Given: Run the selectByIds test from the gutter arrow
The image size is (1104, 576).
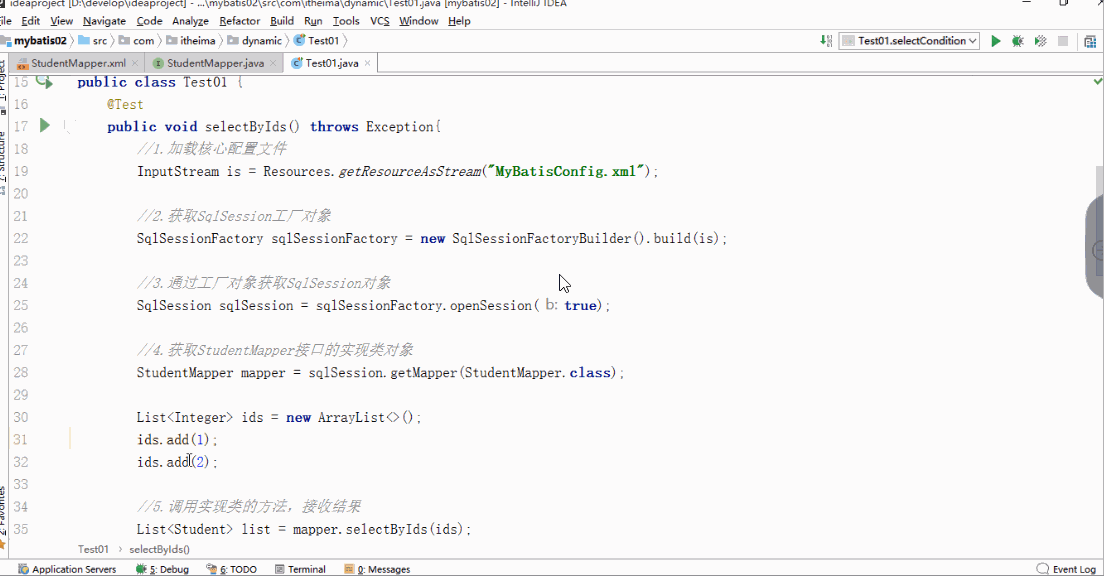Looking at the screenshot, I should pos(43,125).
